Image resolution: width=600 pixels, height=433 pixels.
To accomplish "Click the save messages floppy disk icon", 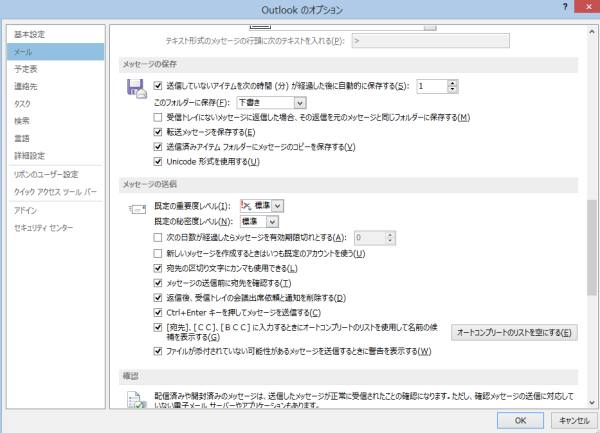I will (137, 88).
